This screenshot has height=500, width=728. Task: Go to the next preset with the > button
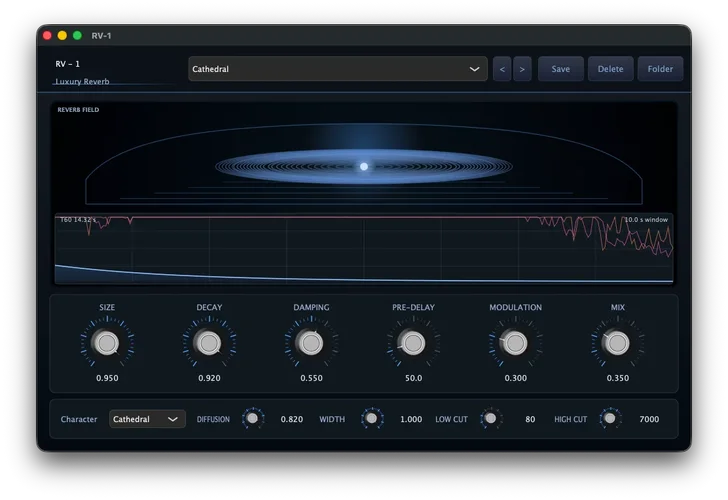coord(522,69)
